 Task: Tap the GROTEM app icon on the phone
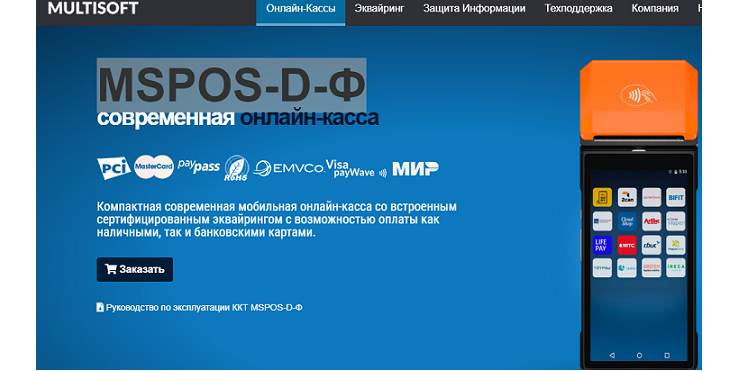click(651, 267)
